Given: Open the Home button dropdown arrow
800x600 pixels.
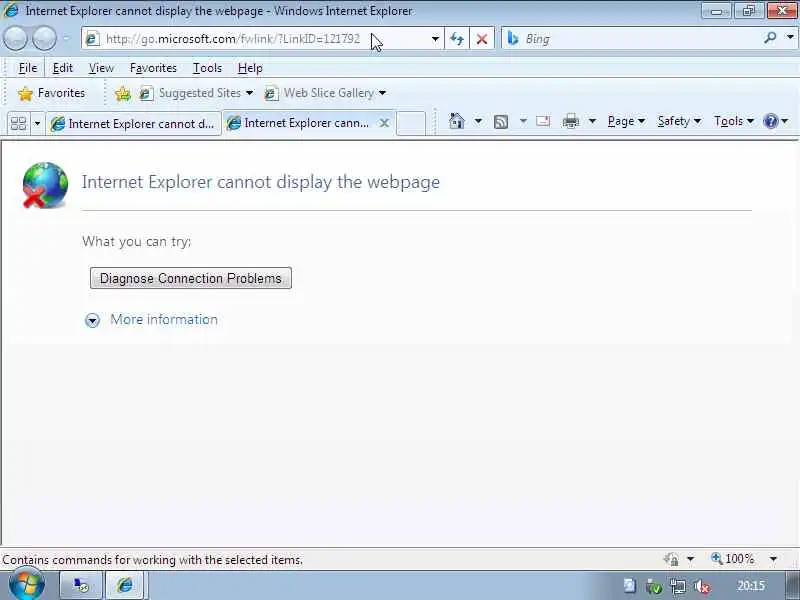Looking at the screenshot, I should coord(478,121).
